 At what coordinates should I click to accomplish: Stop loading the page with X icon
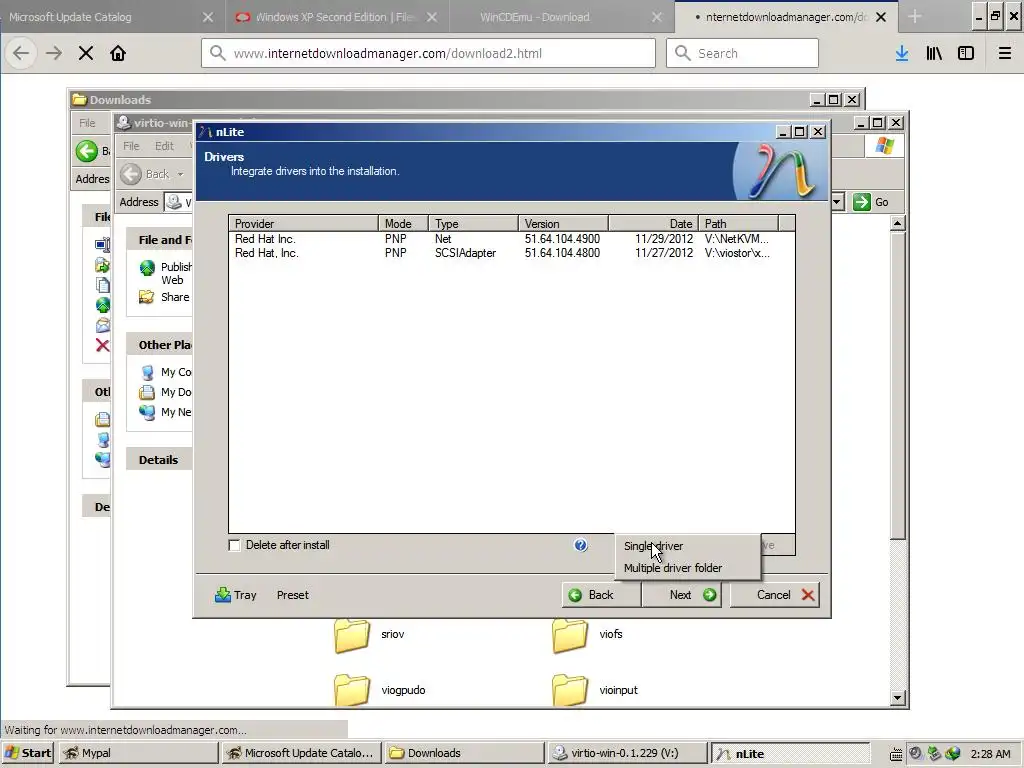click(86, 53)
